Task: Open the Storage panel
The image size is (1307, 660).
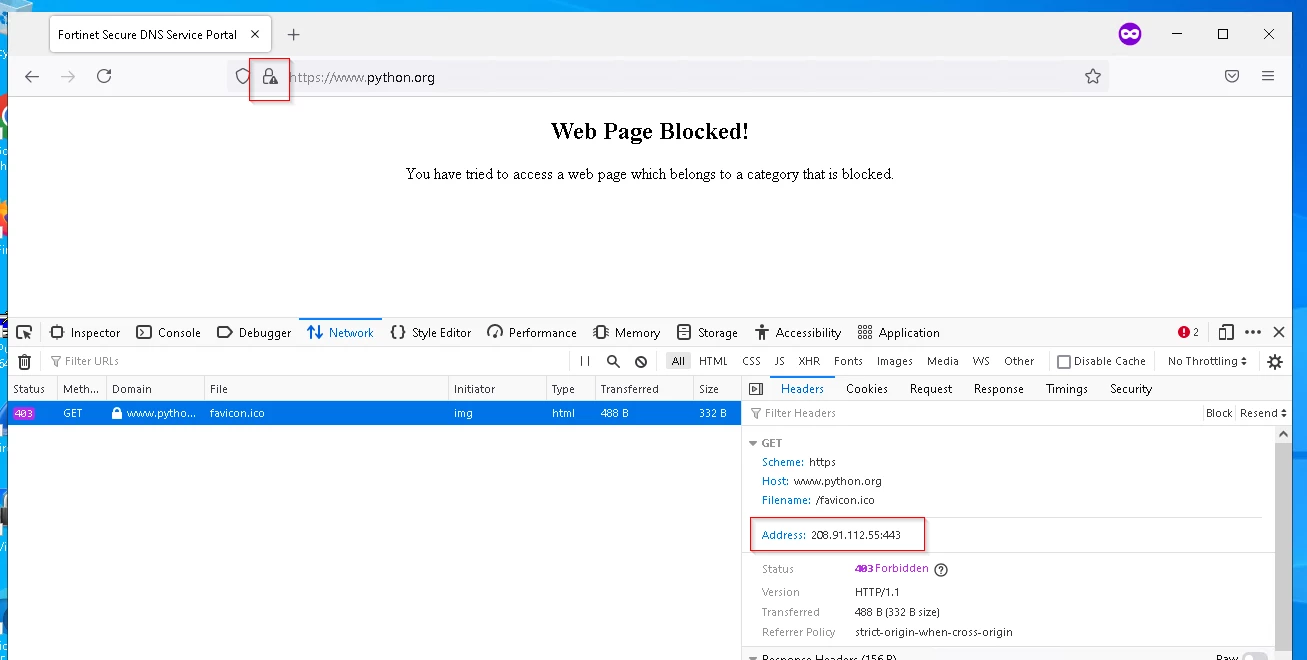Action: [x=707, y=333]
